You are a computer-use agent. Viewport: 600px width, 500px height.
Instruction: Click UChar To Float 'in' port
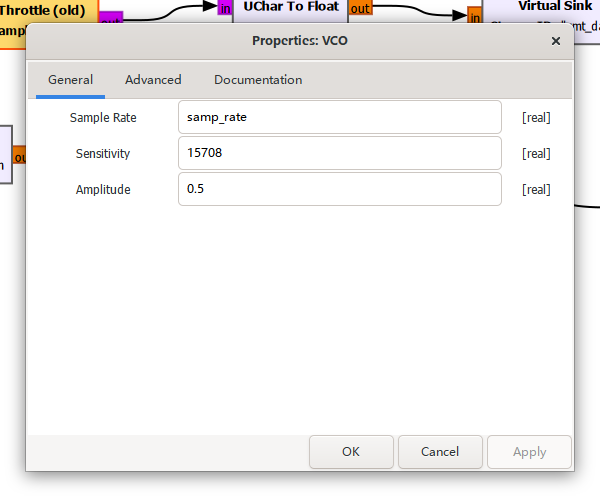[x=225, y=8]
